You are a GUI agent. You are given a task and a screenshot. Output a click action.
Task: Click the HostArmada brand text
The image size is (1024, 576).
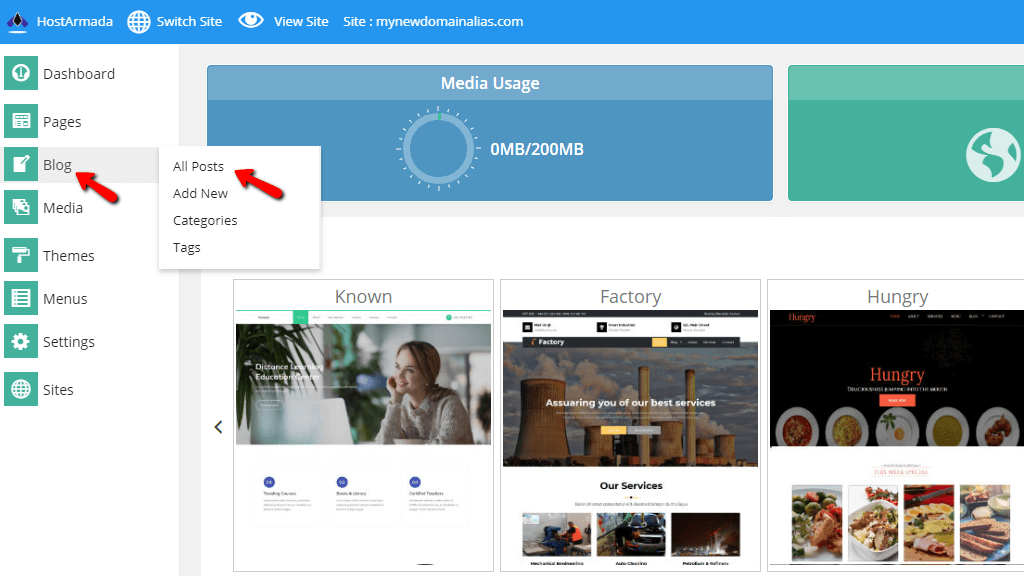(74, 22)
